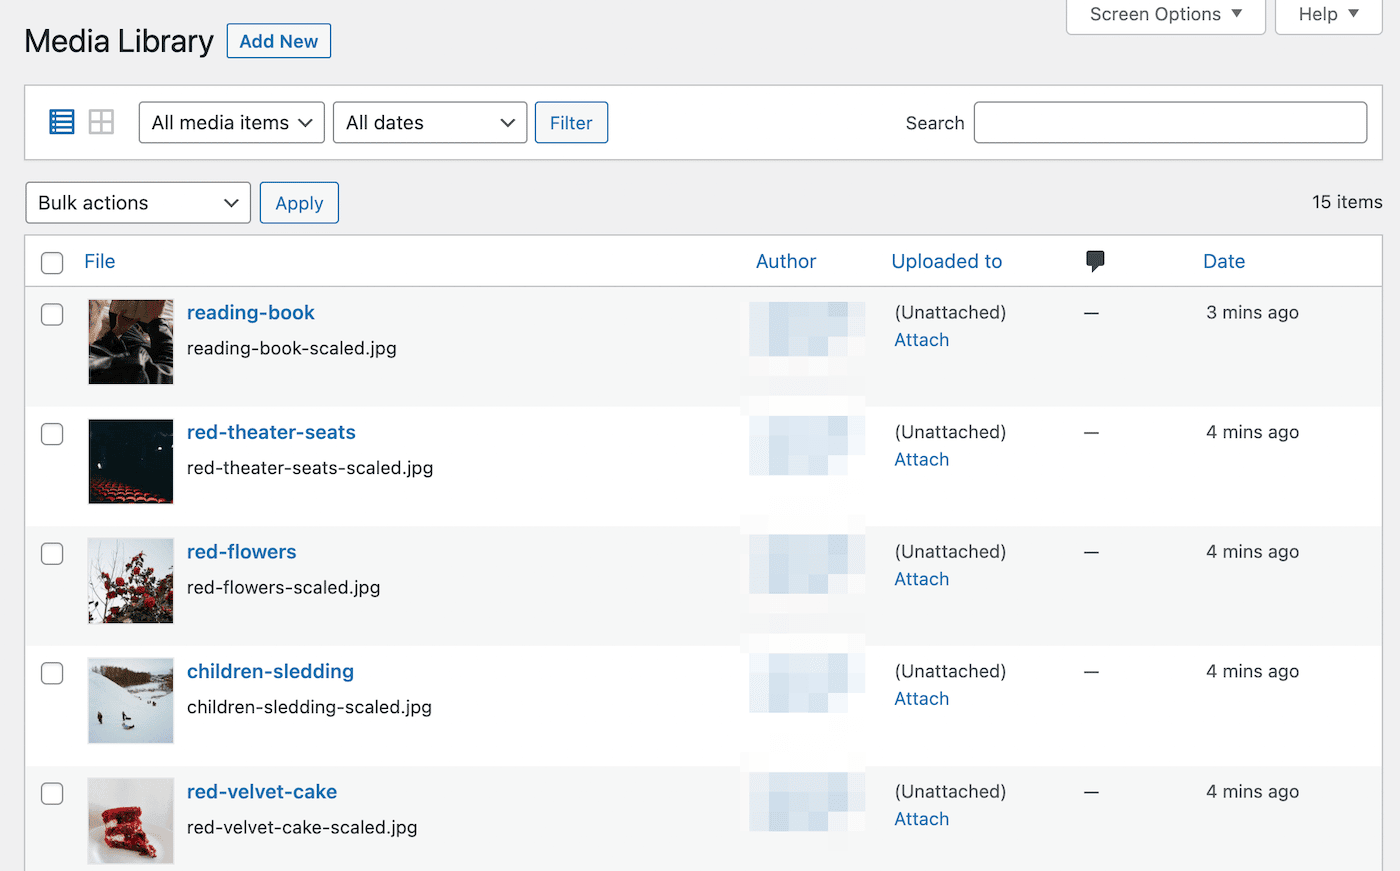Switch to grid view icon

pos(101,122)
